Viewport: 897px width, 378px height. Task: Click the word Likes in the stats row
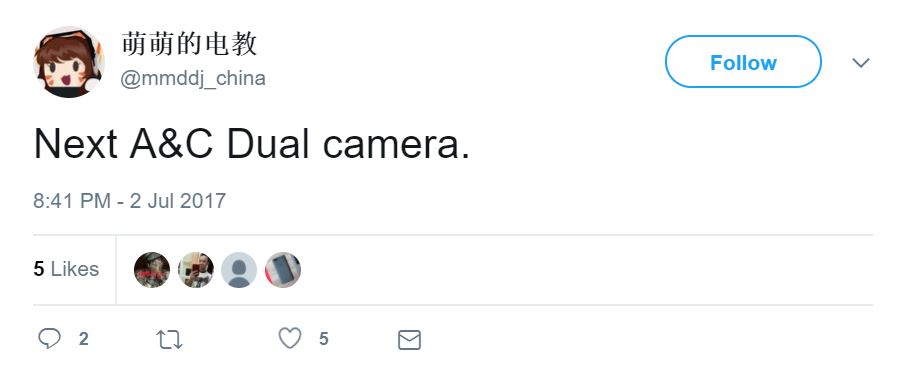pyautogui.click(x=75, y=269)
